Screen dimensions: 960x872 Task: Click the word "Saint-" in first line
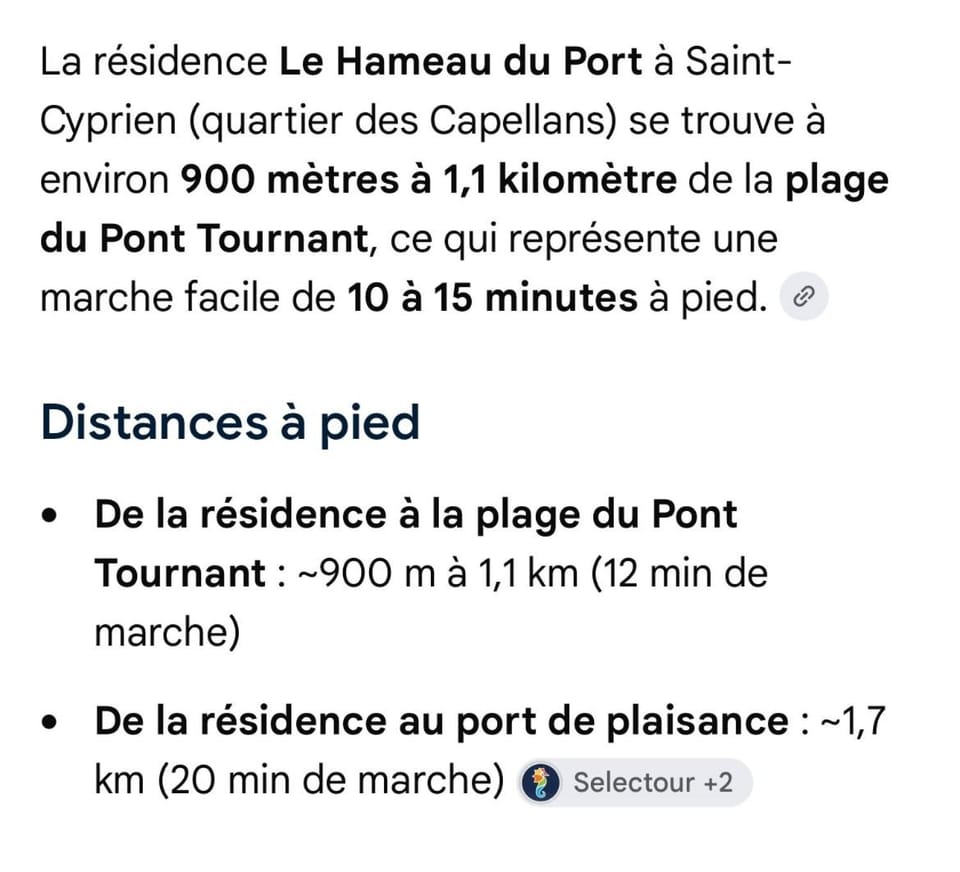(x=738, y=62)
